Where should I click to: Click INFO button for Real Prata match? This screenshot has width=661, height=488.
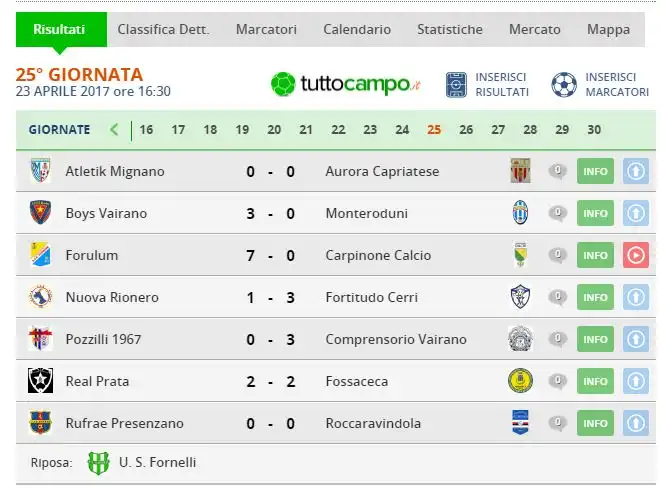(595, 381)
